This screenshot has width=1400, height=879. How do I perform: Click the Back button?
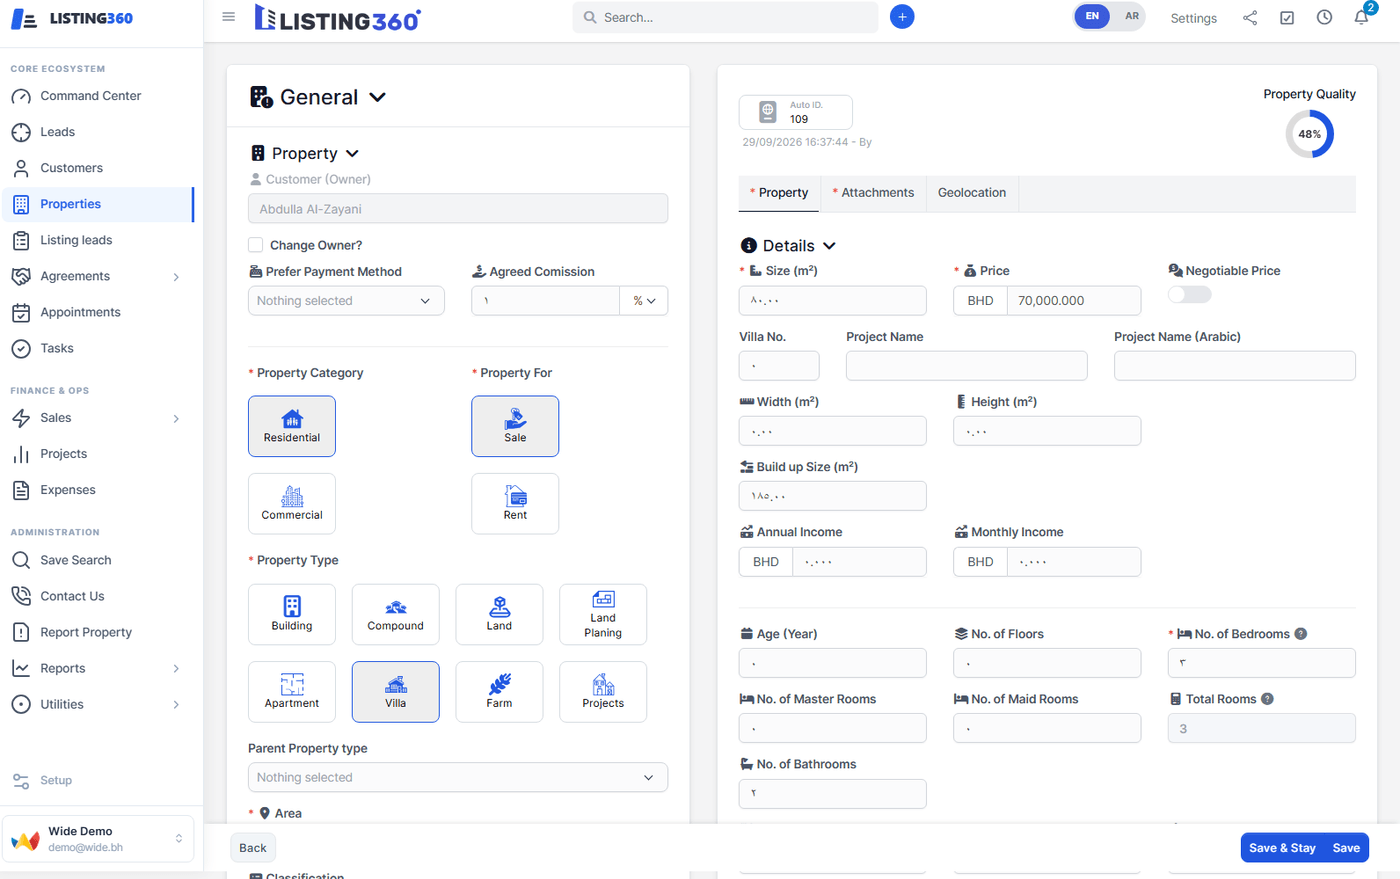253,848
